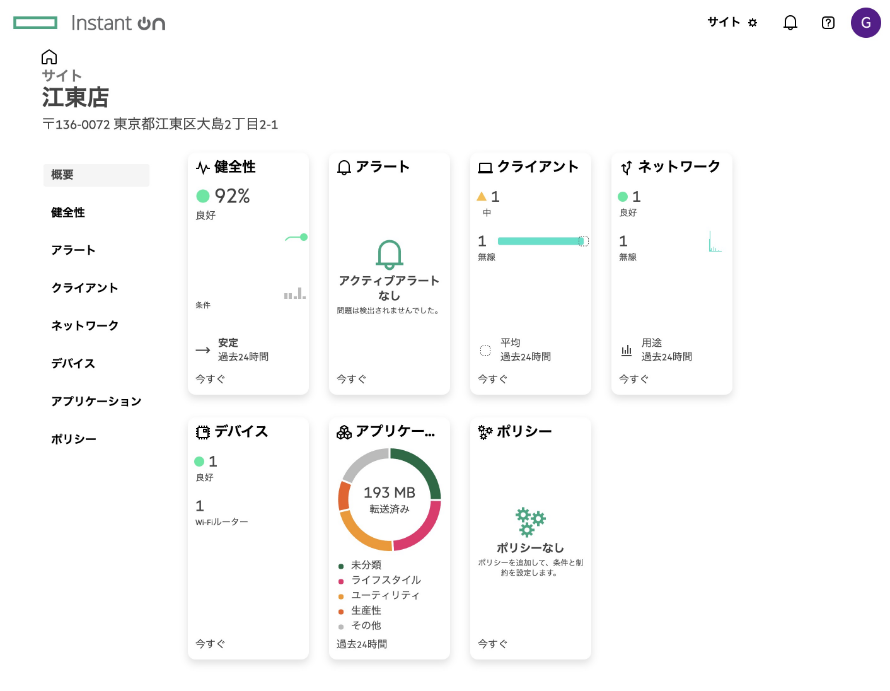The height and width of the screenshot is (691, 890).
Task: Open the purple G user avatar
Action: pos(866,23)
